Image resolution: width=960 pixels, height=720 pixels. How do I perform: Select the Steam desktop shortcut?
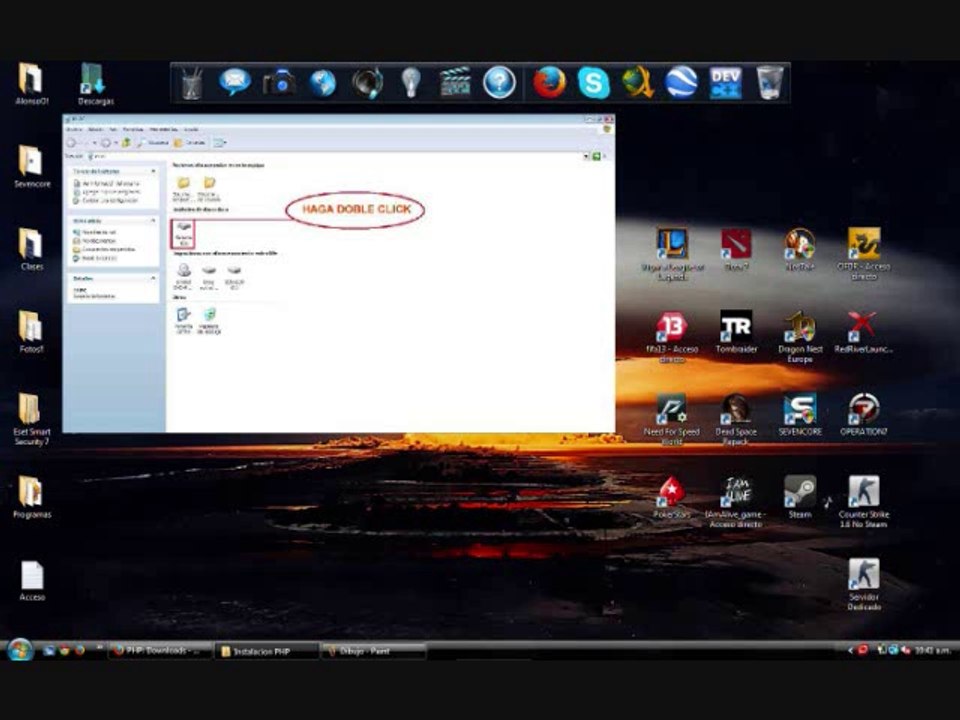click(800, 497)
